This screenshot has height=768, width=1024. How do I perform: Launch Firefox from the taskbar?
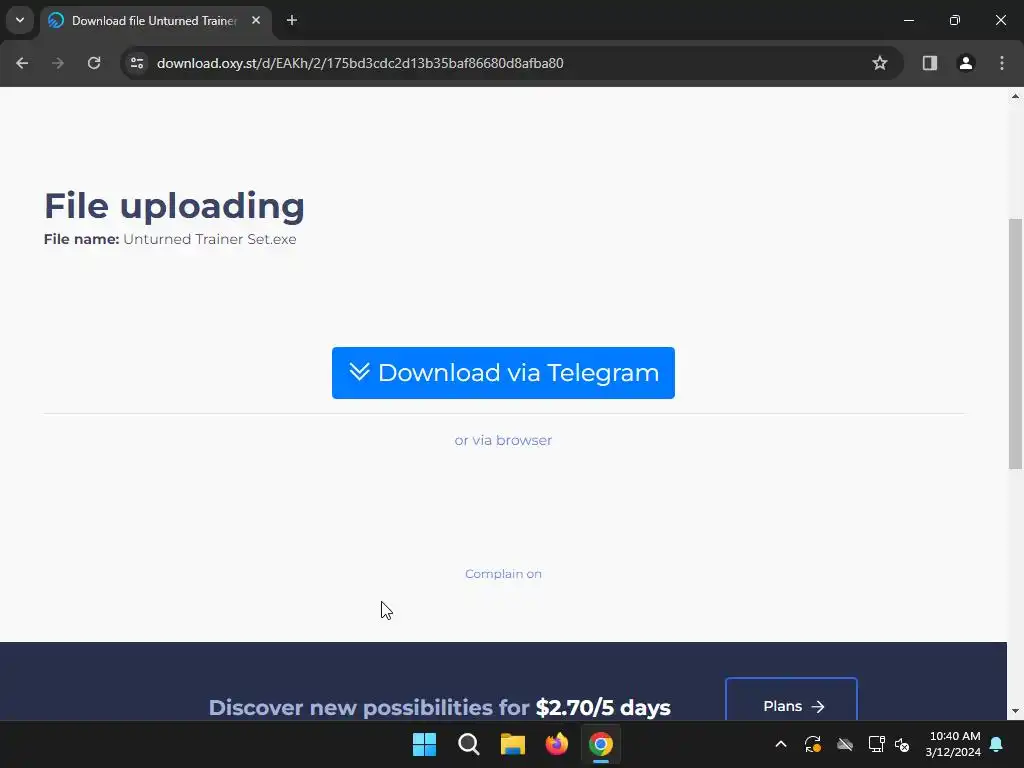pyautogui.click(x=556, y=744)
